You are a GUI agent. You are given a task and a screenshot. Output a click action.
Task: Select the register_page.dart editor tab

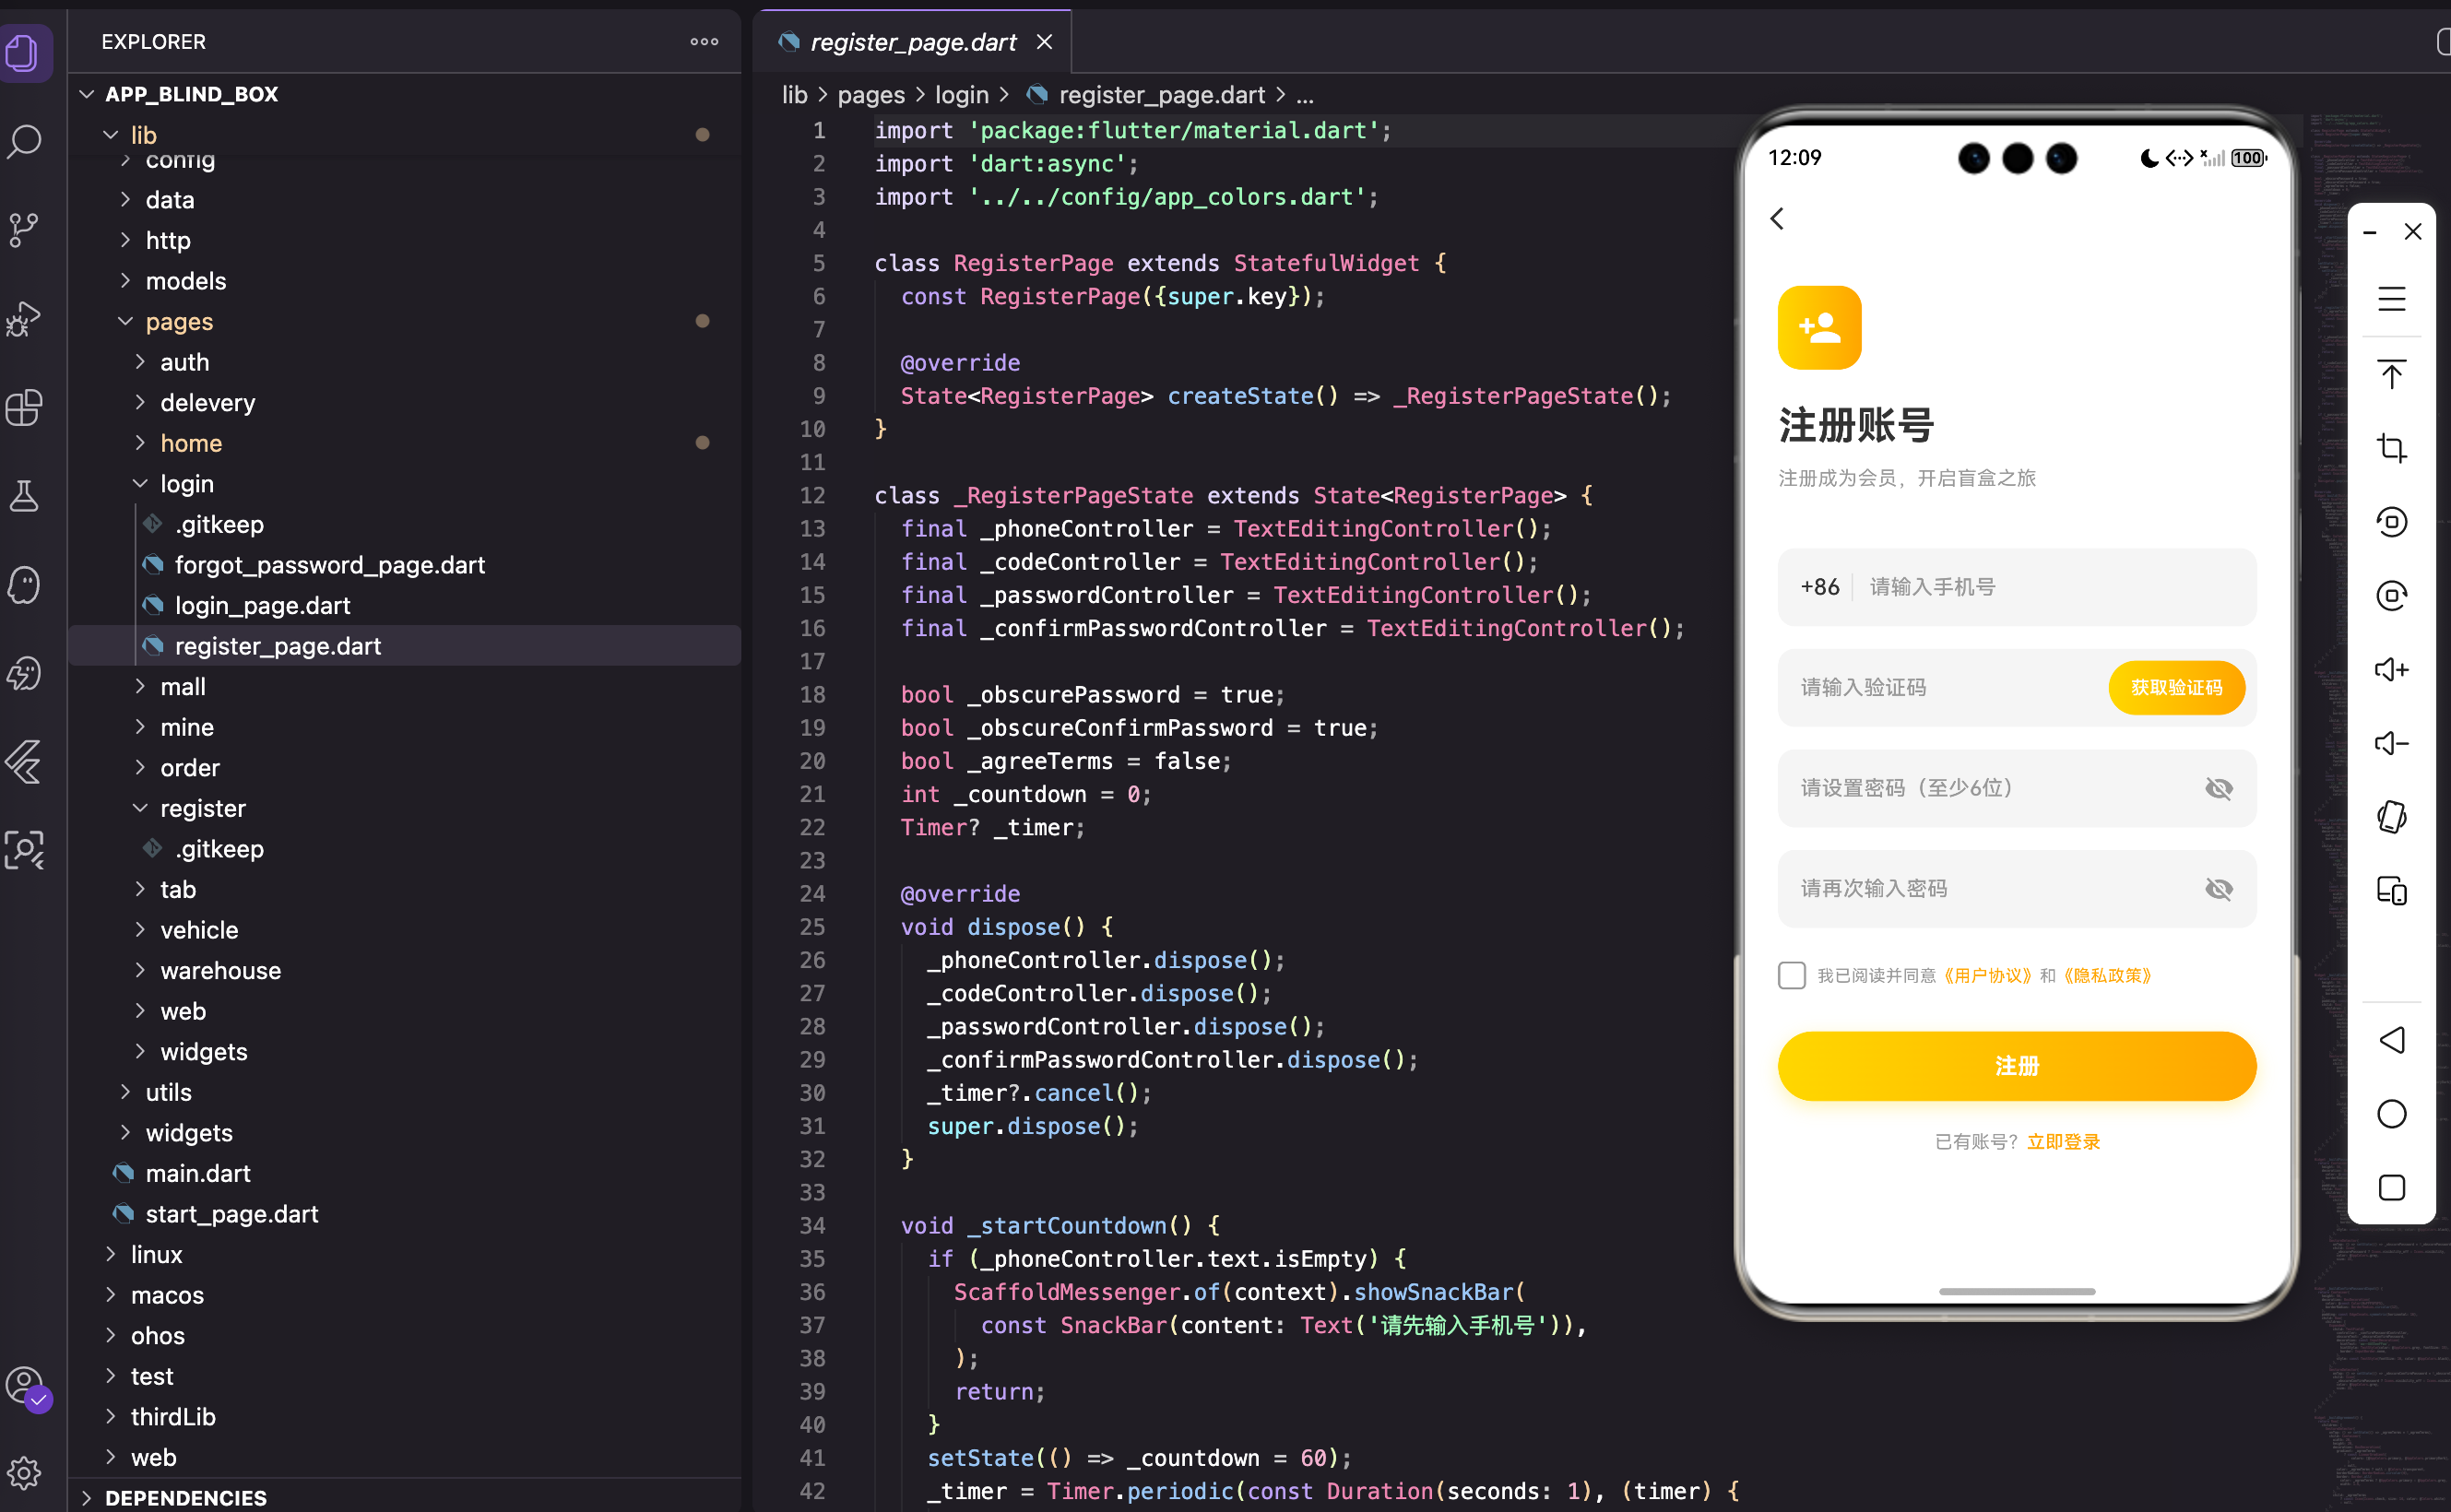coord(912,42)
